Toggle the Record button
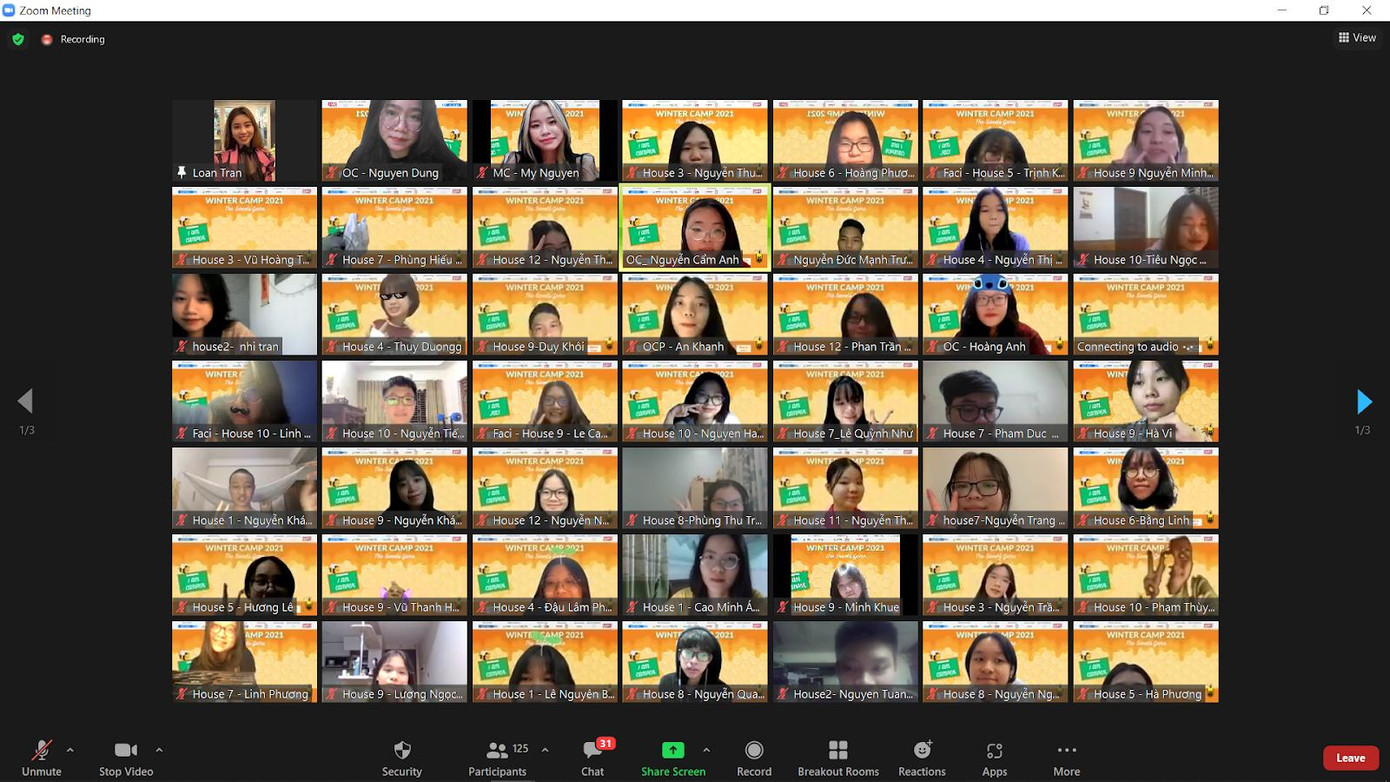Viewport: 1390px width, 782px height. (754, 758)
